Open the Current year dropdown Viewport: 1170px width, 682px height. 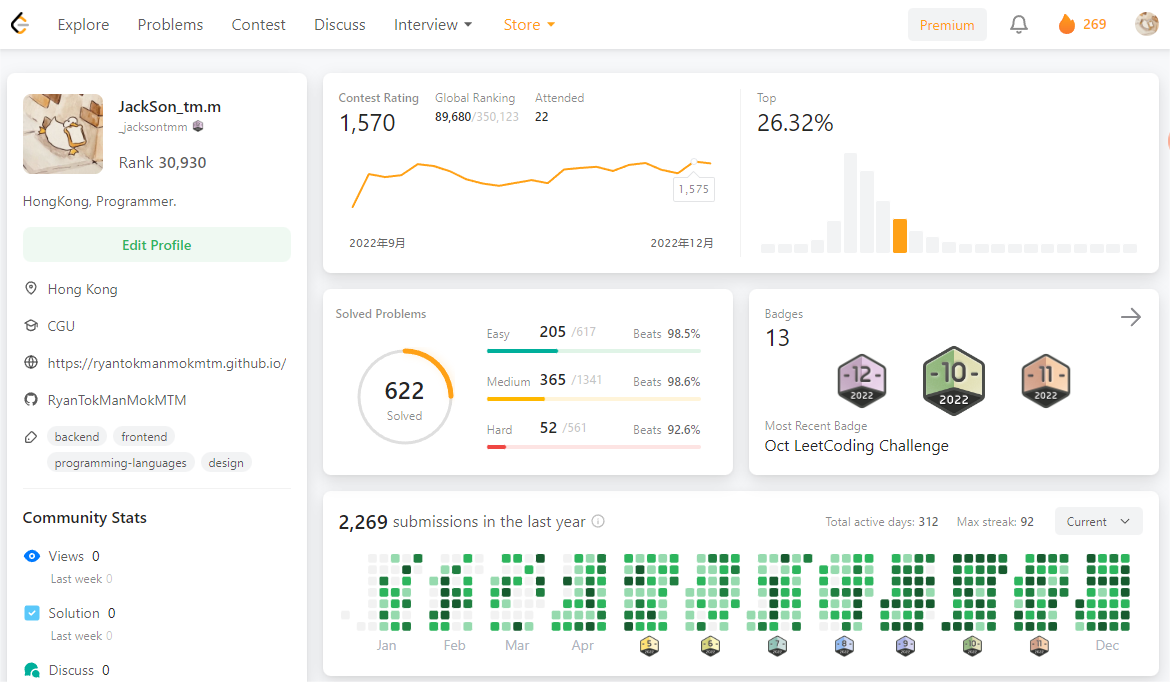1098,521
